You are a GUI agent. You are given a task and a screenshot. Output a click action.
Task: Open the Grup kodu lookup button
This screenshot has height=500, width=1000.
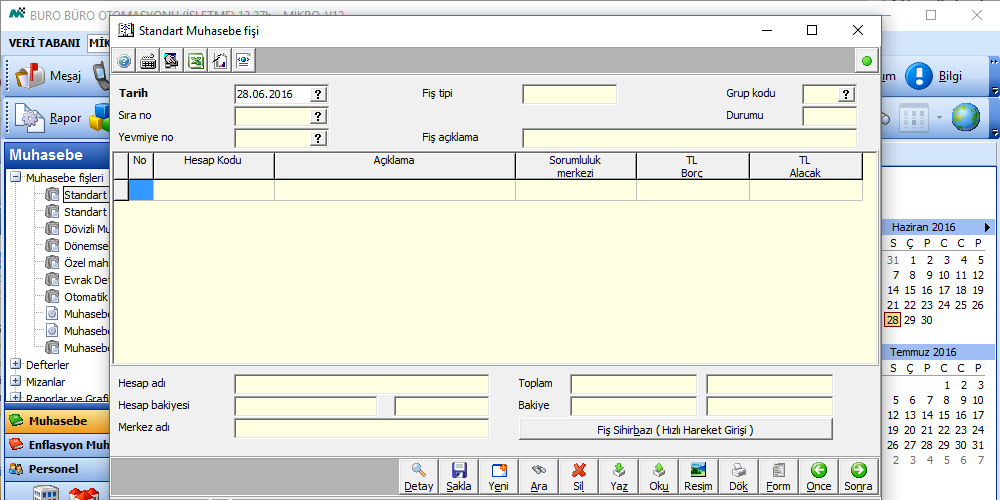click(846, 94)
